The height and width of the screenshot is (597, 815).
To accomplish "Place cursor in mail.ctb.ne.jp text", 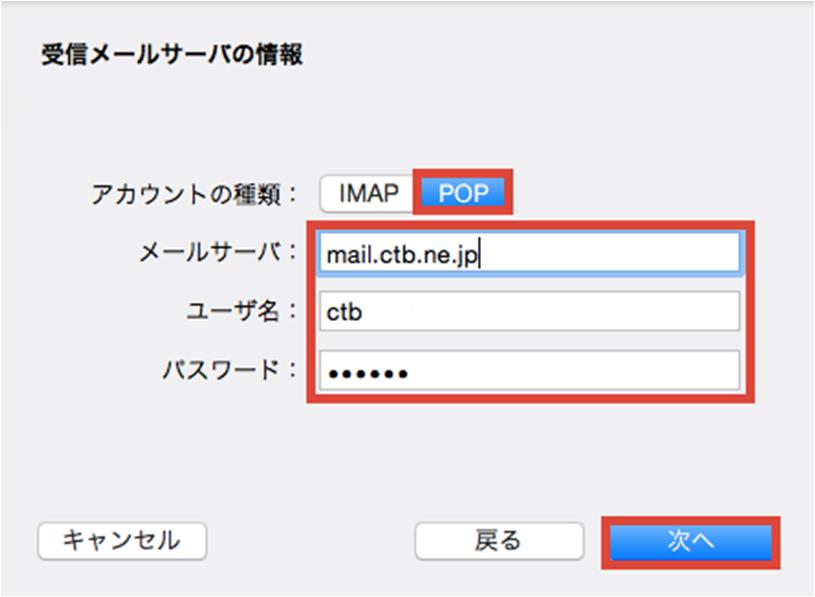I will (x=402, y=255).
